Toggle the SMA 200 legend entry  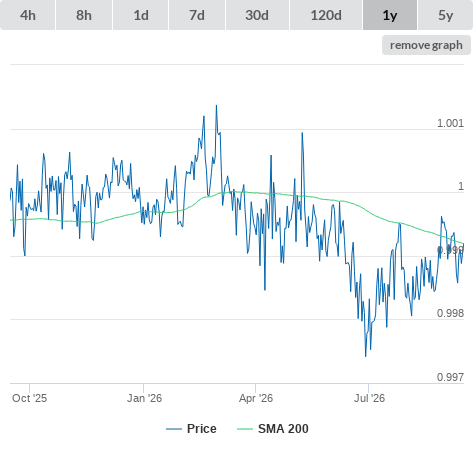click(x=283, y=429)
